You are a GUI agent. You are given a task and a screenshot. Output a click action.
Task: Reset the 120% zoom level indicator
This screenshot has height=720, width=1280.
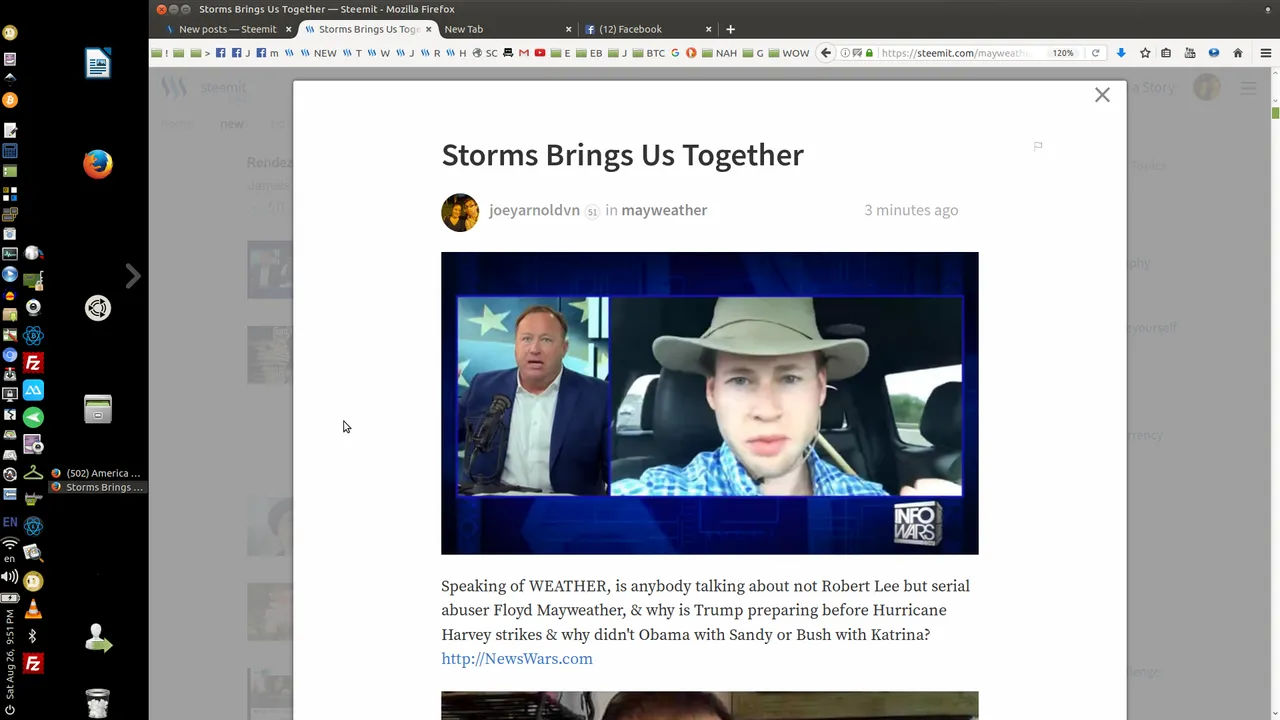1063,53
